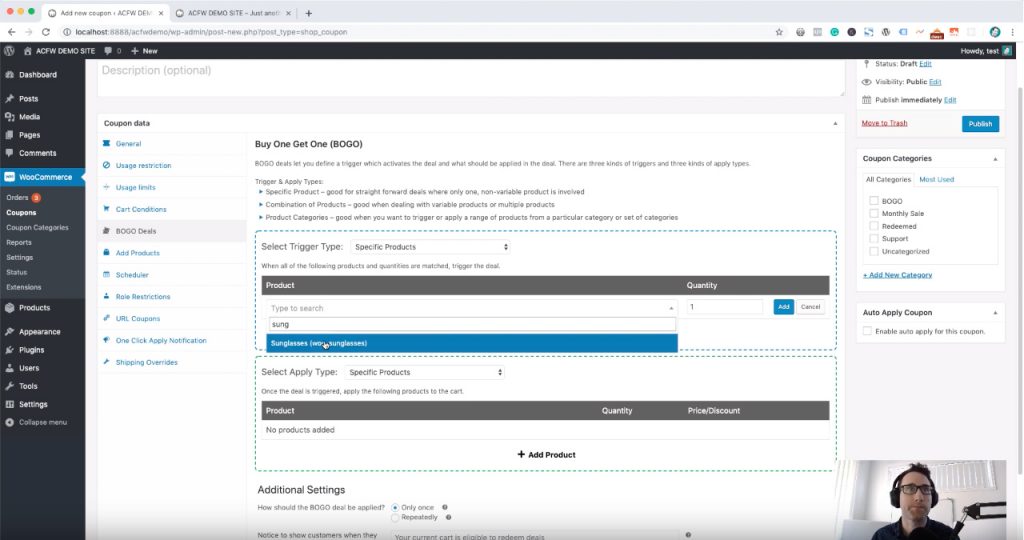
Task: Check the Uncategorized category checkbox
Action: (874, 251)
